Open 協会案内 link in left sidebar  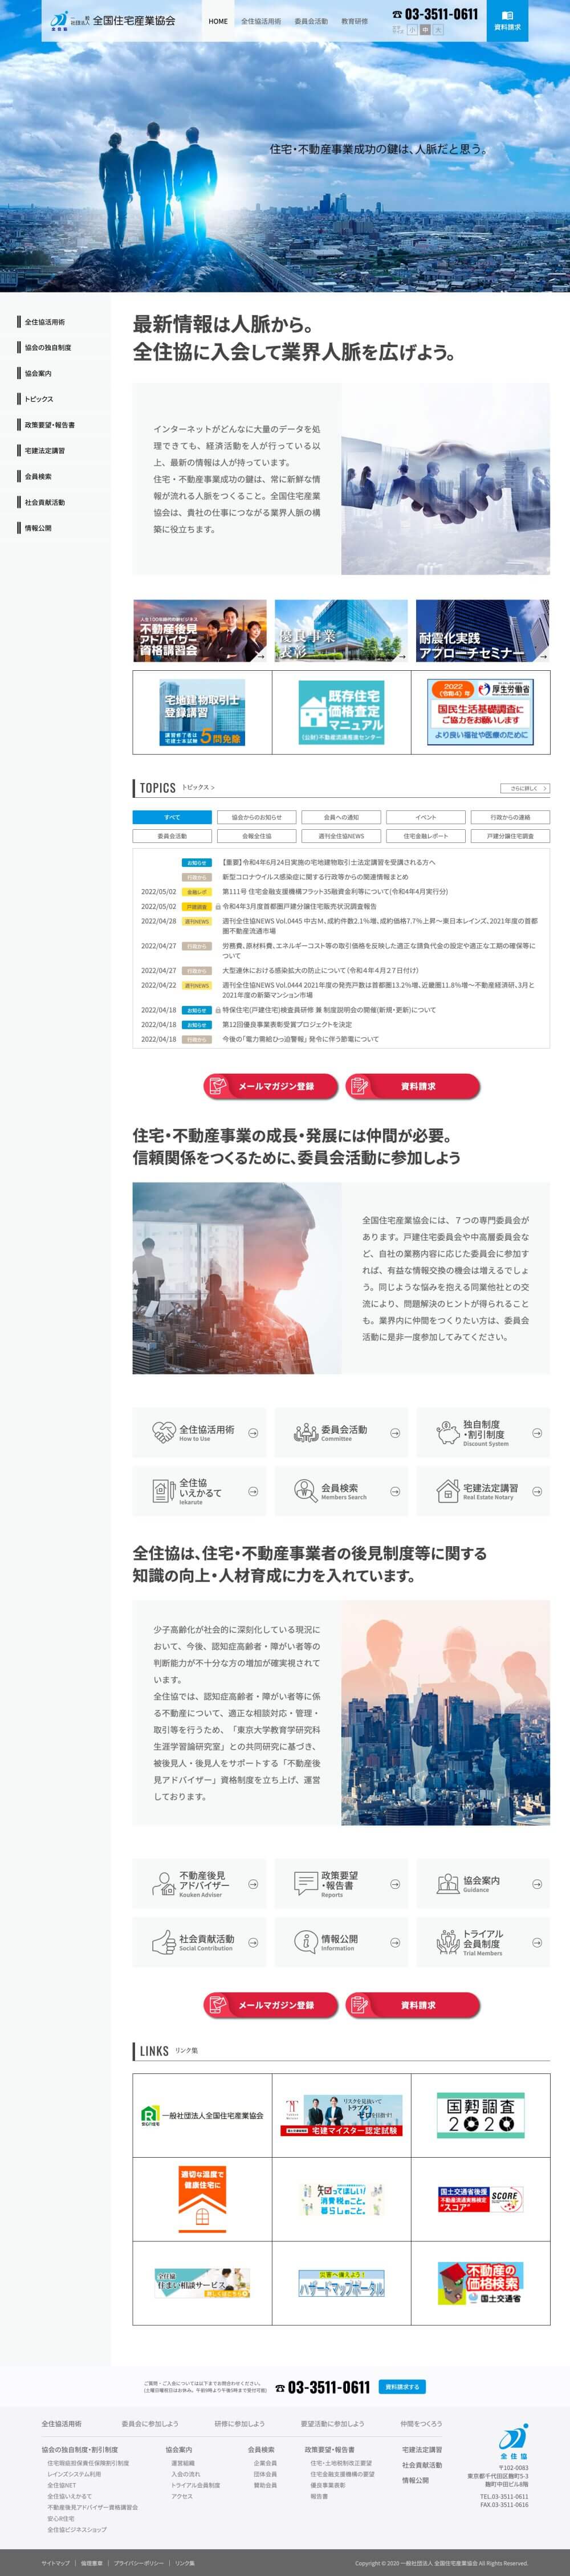coord(38,373)
